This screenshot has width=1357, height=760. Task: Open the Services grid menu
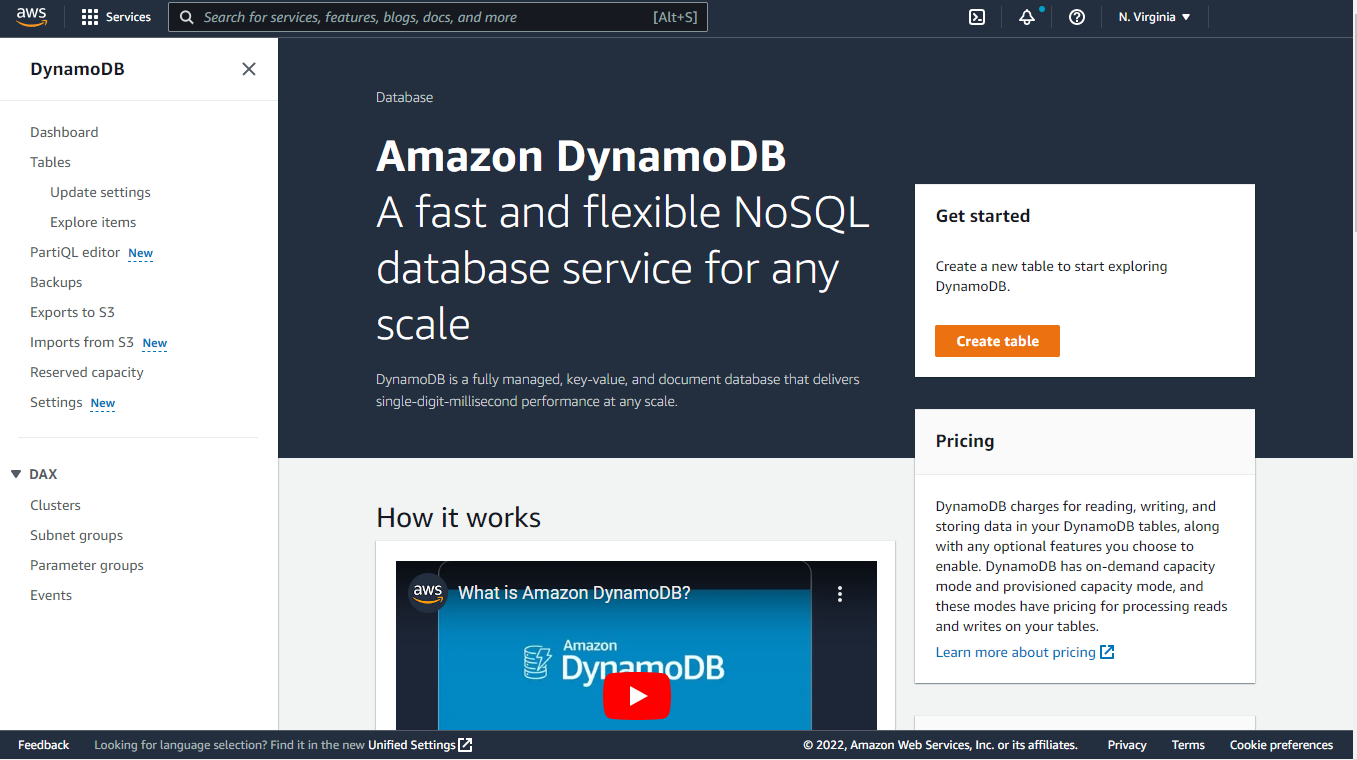point(116,17)
